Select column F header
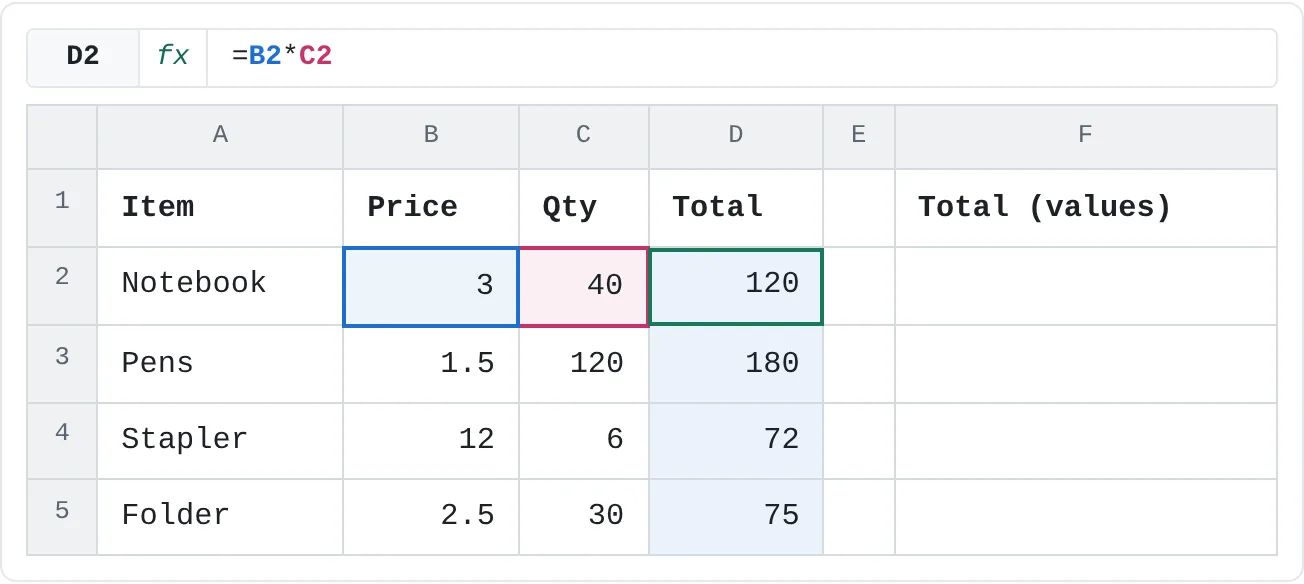This screenshot has width=1304, height=584. tap(1086, 136)
